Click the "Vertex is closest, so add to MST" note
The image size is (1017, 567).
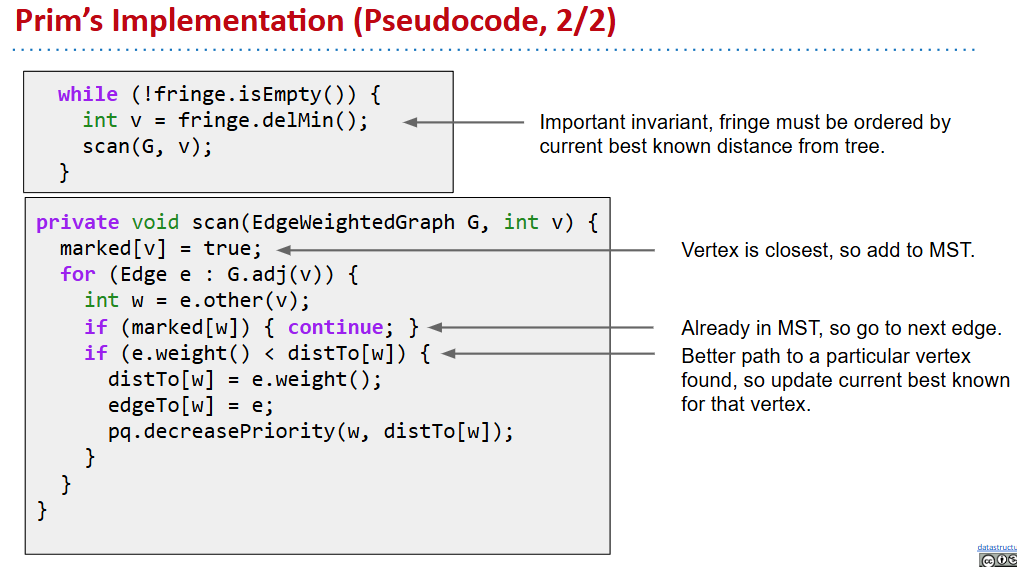[827, 250]
